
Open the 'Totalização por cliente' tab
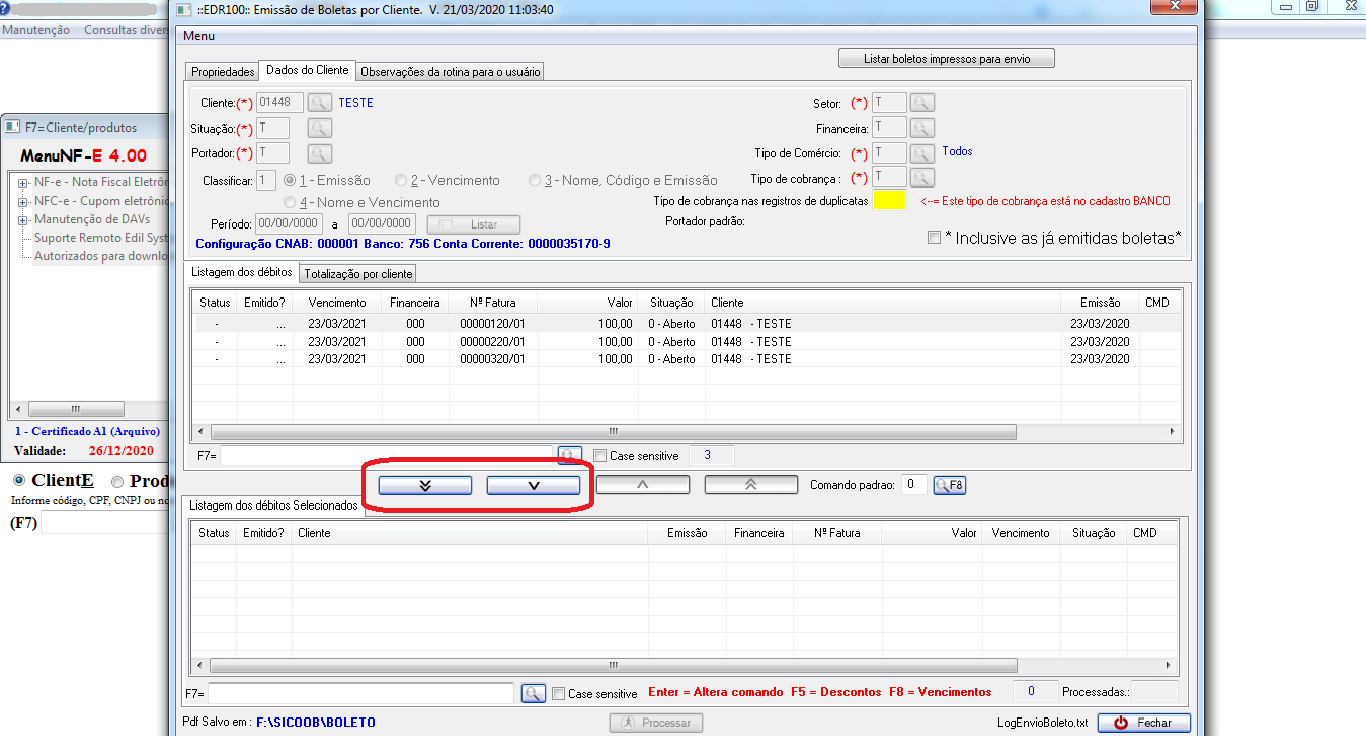357,274
